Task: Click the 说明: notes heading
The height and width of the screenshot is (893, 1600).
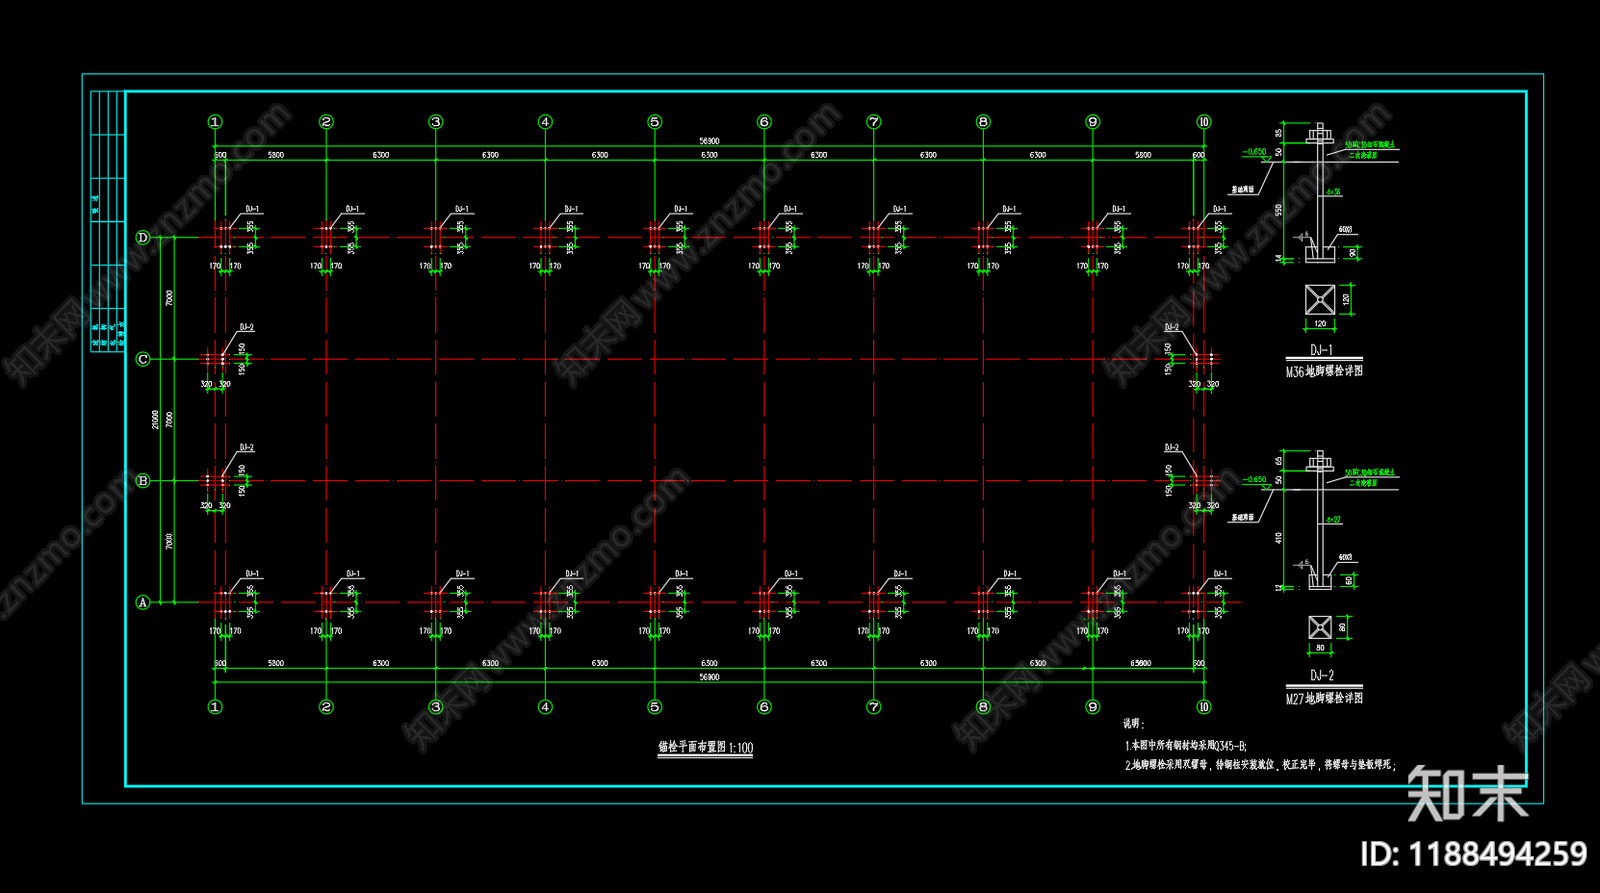Action: [x=1133, y=723]
